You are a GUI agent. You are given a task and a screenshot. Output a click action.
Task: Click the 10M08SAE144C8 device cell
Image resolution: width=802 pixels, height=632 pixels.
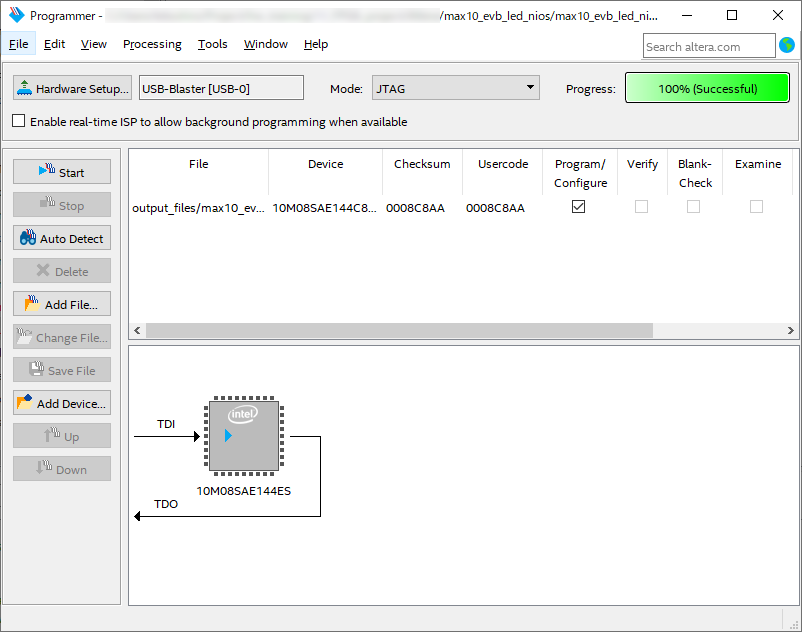pyautogui.click(x=324, y=208)
